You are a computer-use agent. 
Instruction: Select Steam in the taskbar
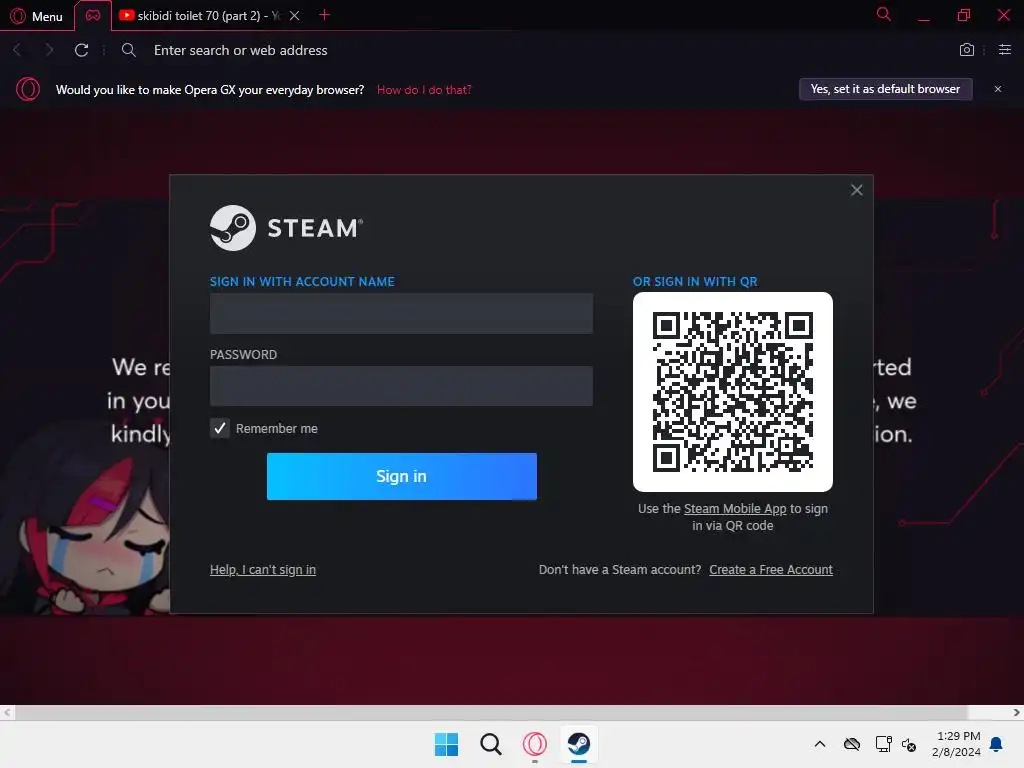coord(579,744)
